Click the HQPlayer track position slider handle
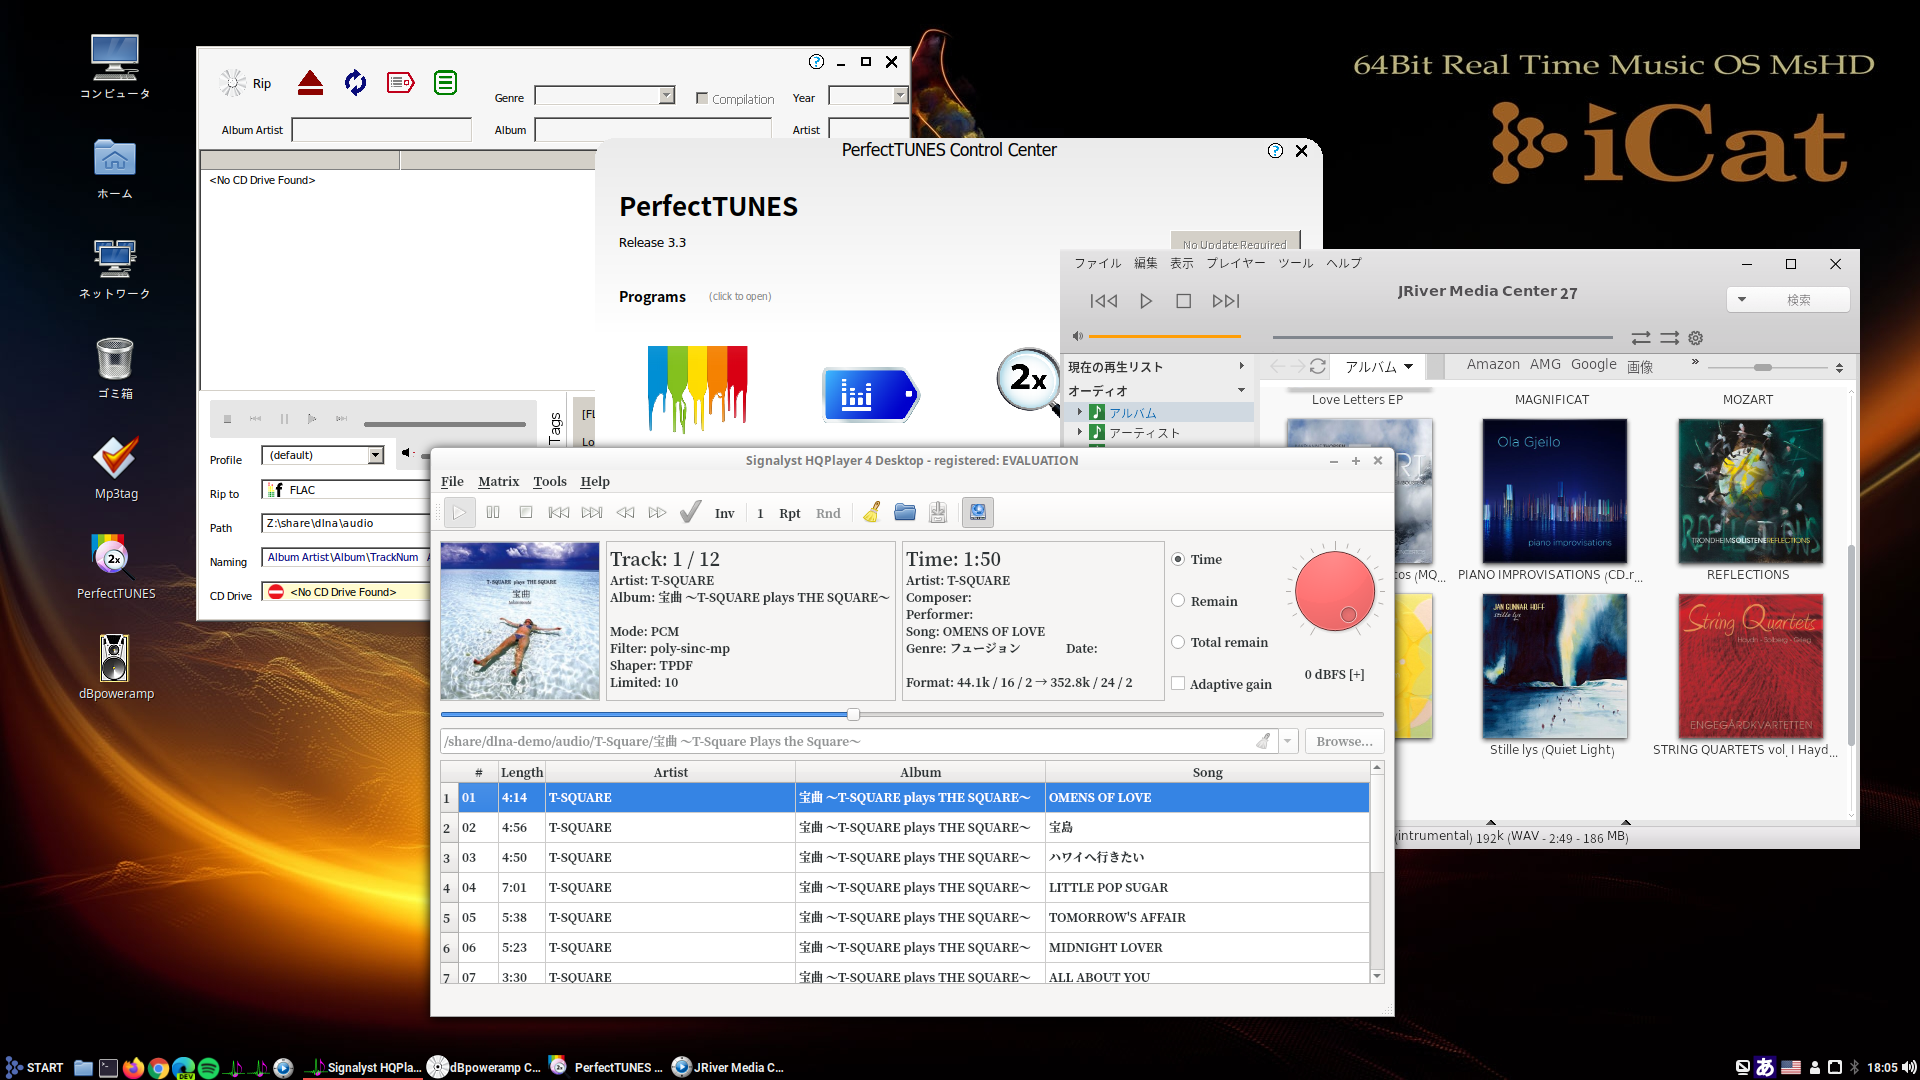The width and height of the screenshot is (1920, 1080). pyautogui.click(x=853, y=714)
